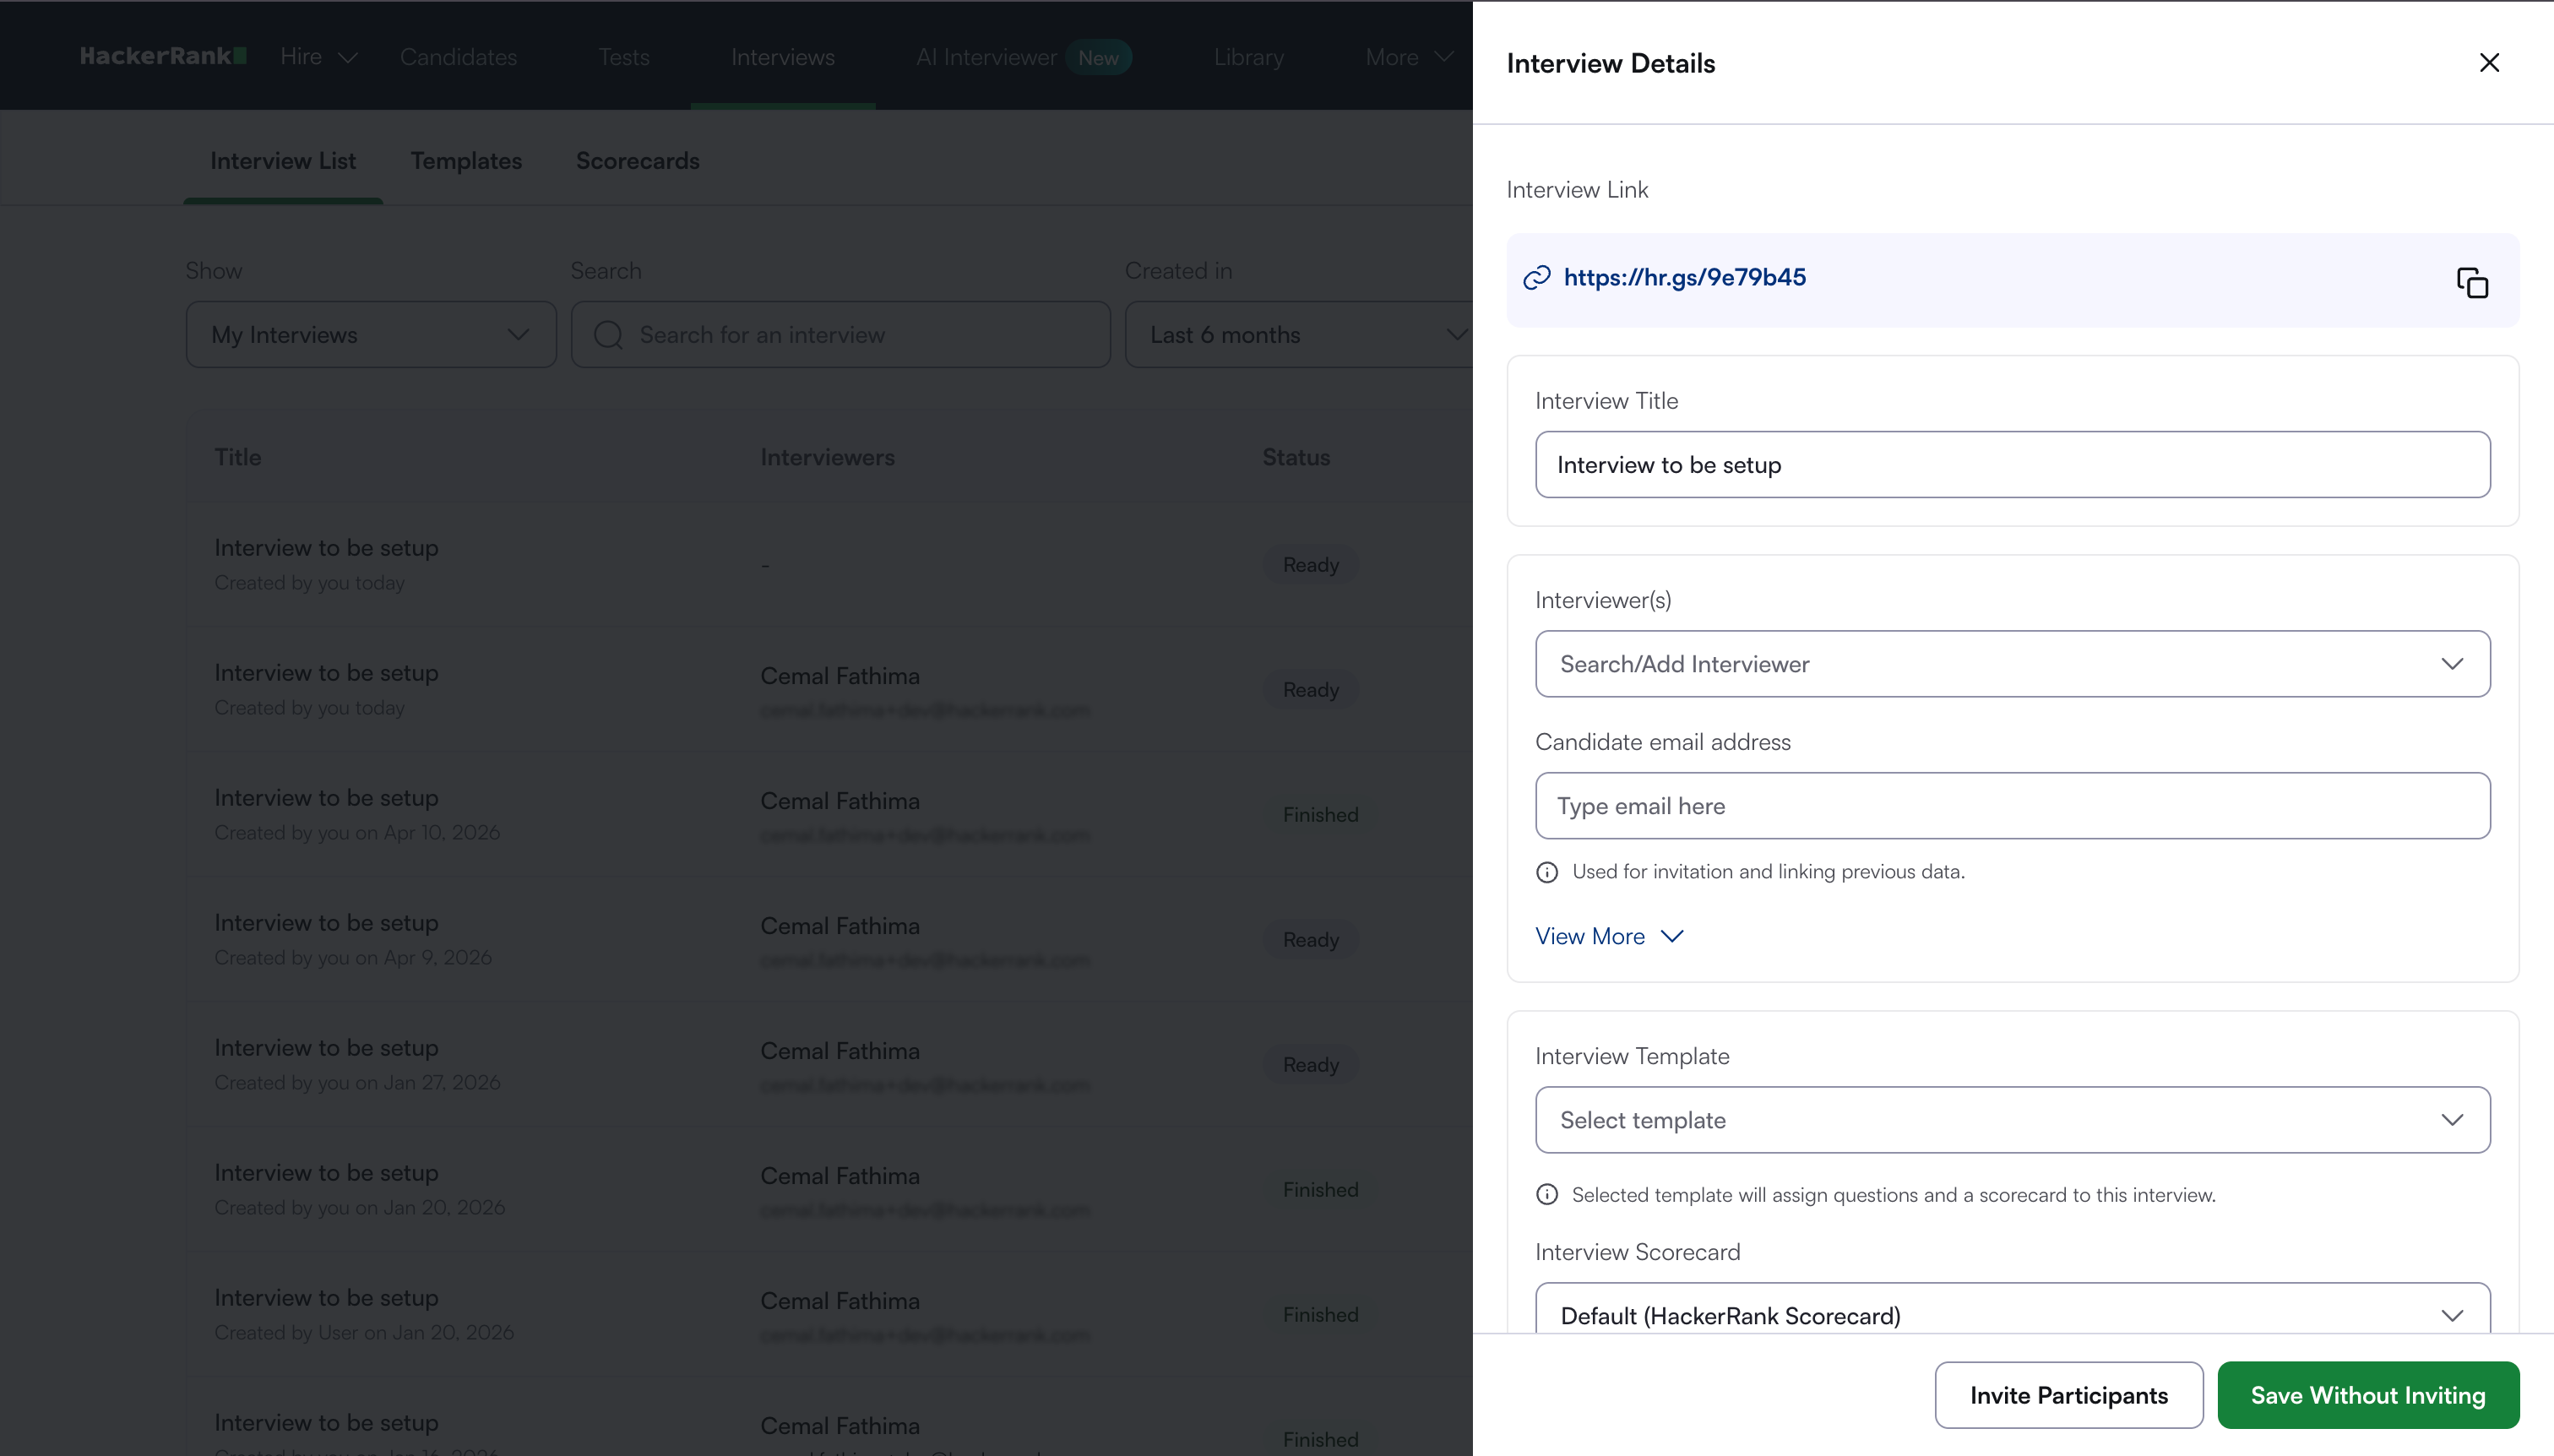The width and height of the screenshot is (2554, 1456).
Task: Open the Search/Add Interviewer dropdown
Action: (x=2011, y=664)
